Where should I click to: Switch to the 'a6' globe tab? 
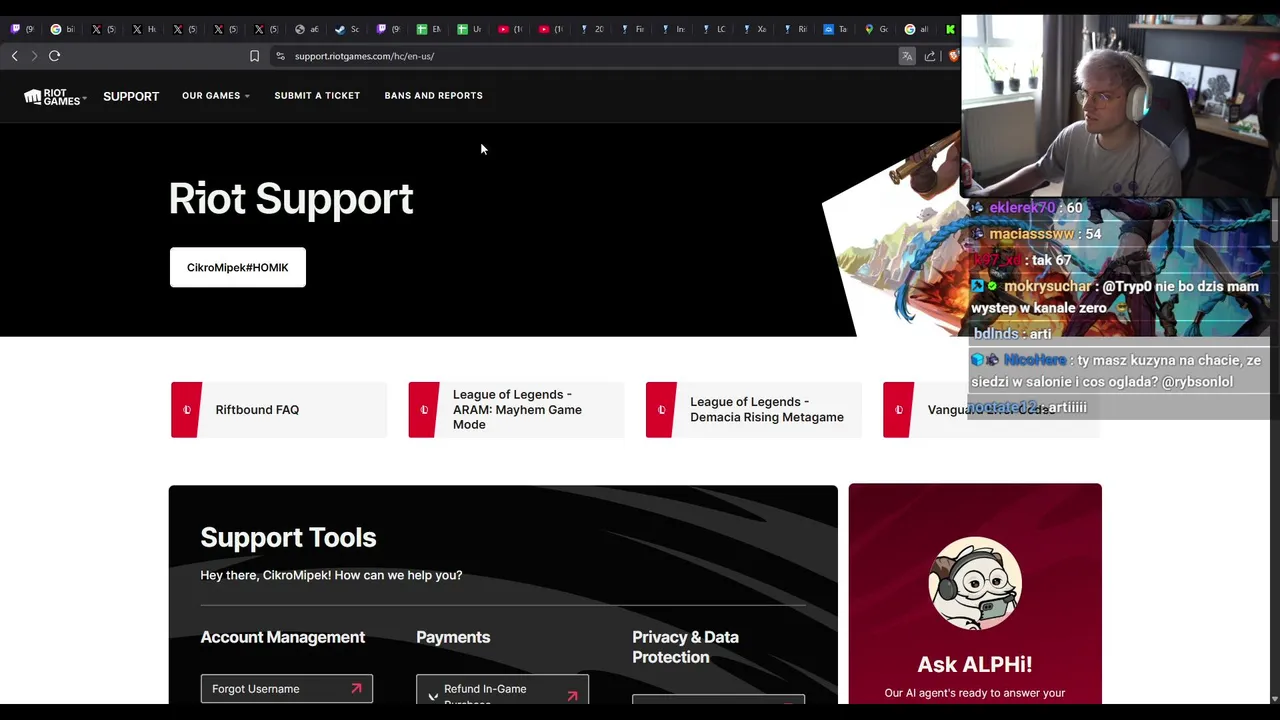coord(306,29)
